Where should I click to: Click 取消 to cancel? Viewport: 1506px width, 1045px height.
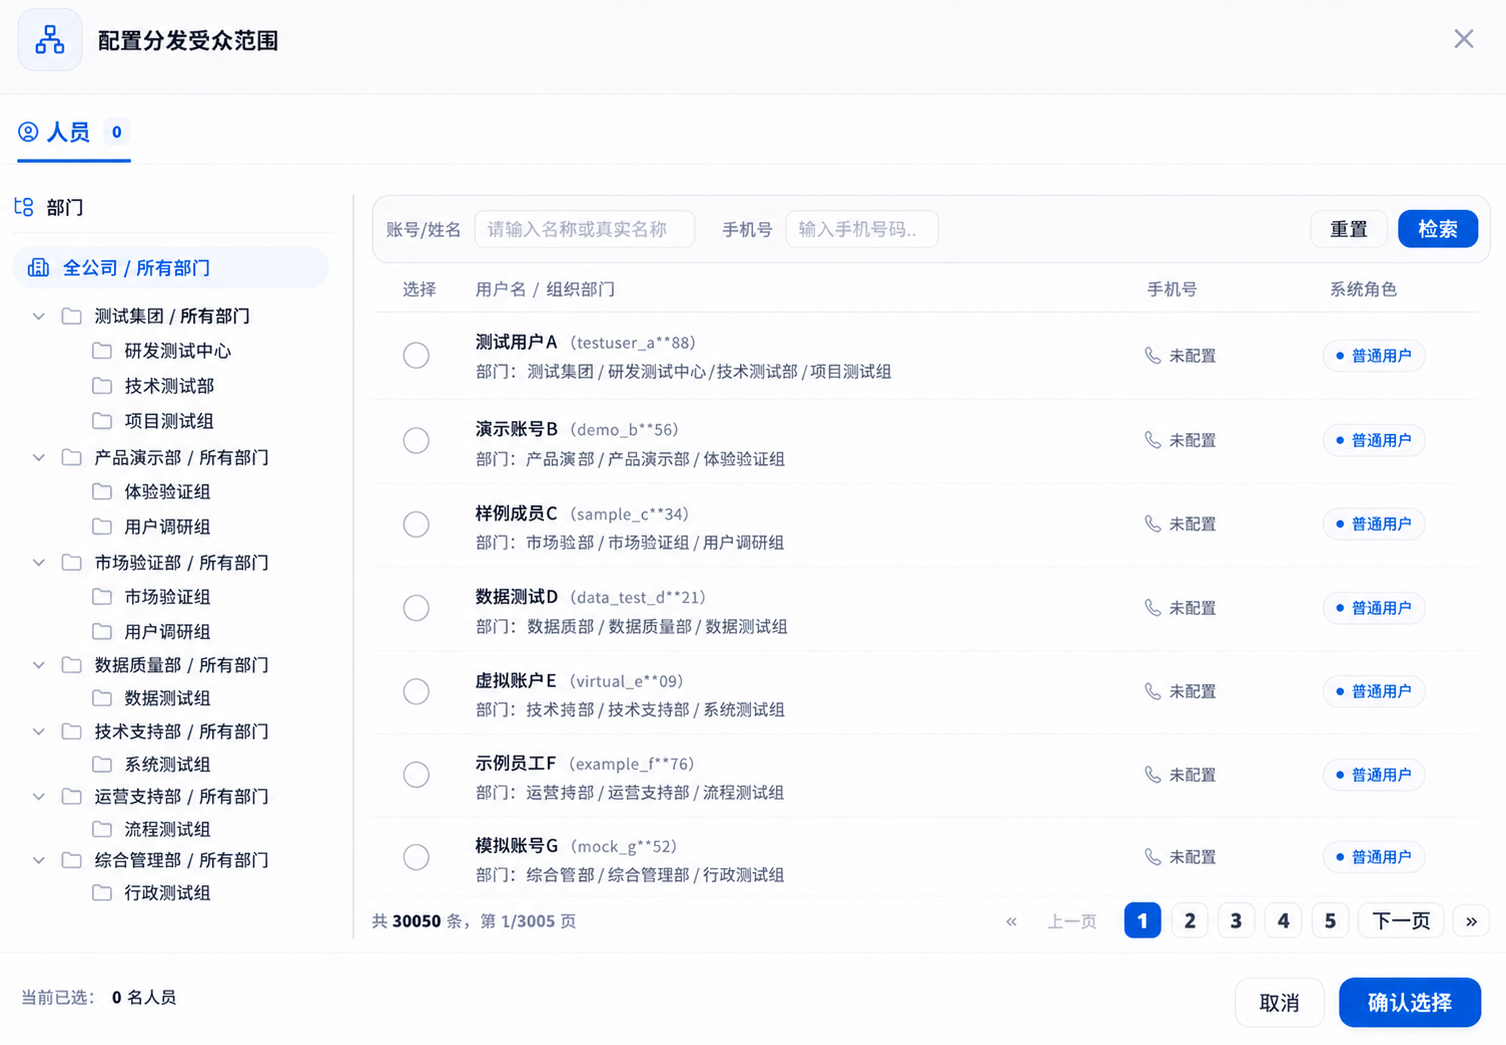[x=1279, y=1002]
